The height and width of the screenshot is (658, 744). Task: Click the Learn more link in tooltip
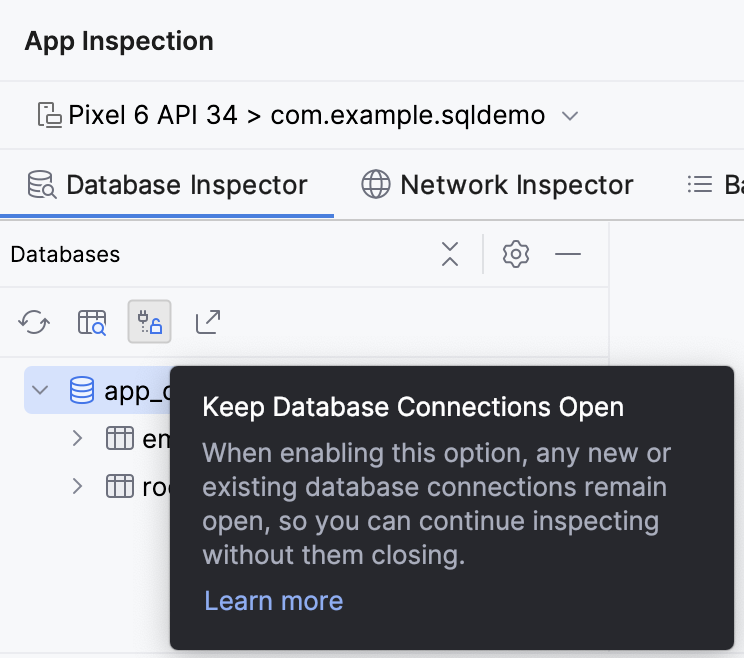click(x=273, y=601)
